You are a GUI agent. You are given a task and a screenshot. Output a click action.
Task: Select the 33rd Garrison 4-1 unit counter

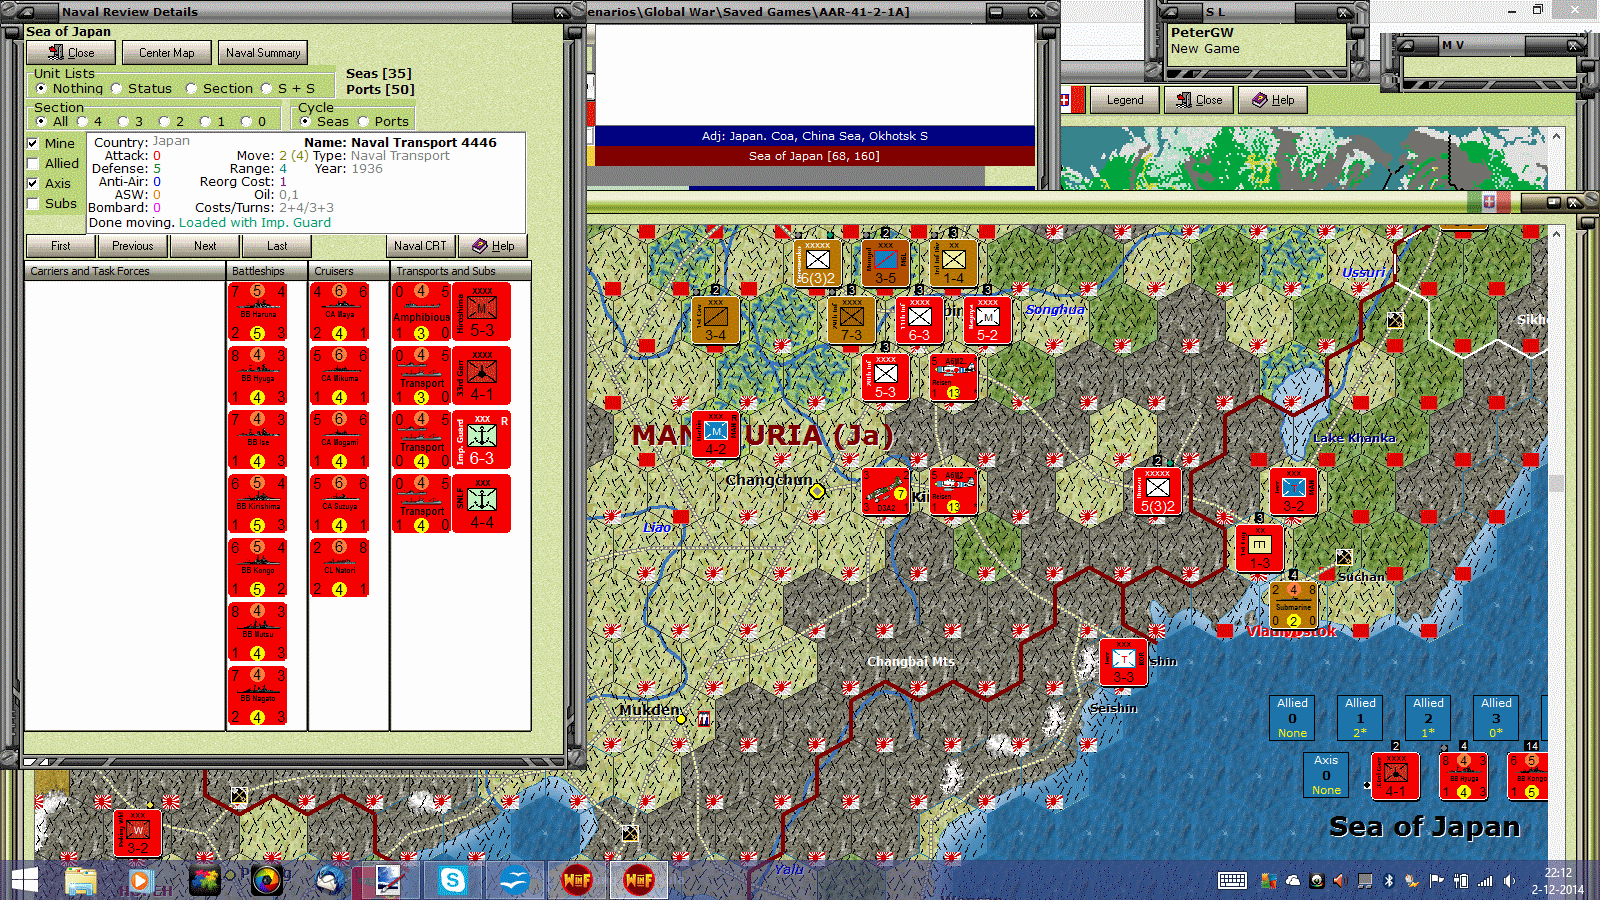click(482, 376)
